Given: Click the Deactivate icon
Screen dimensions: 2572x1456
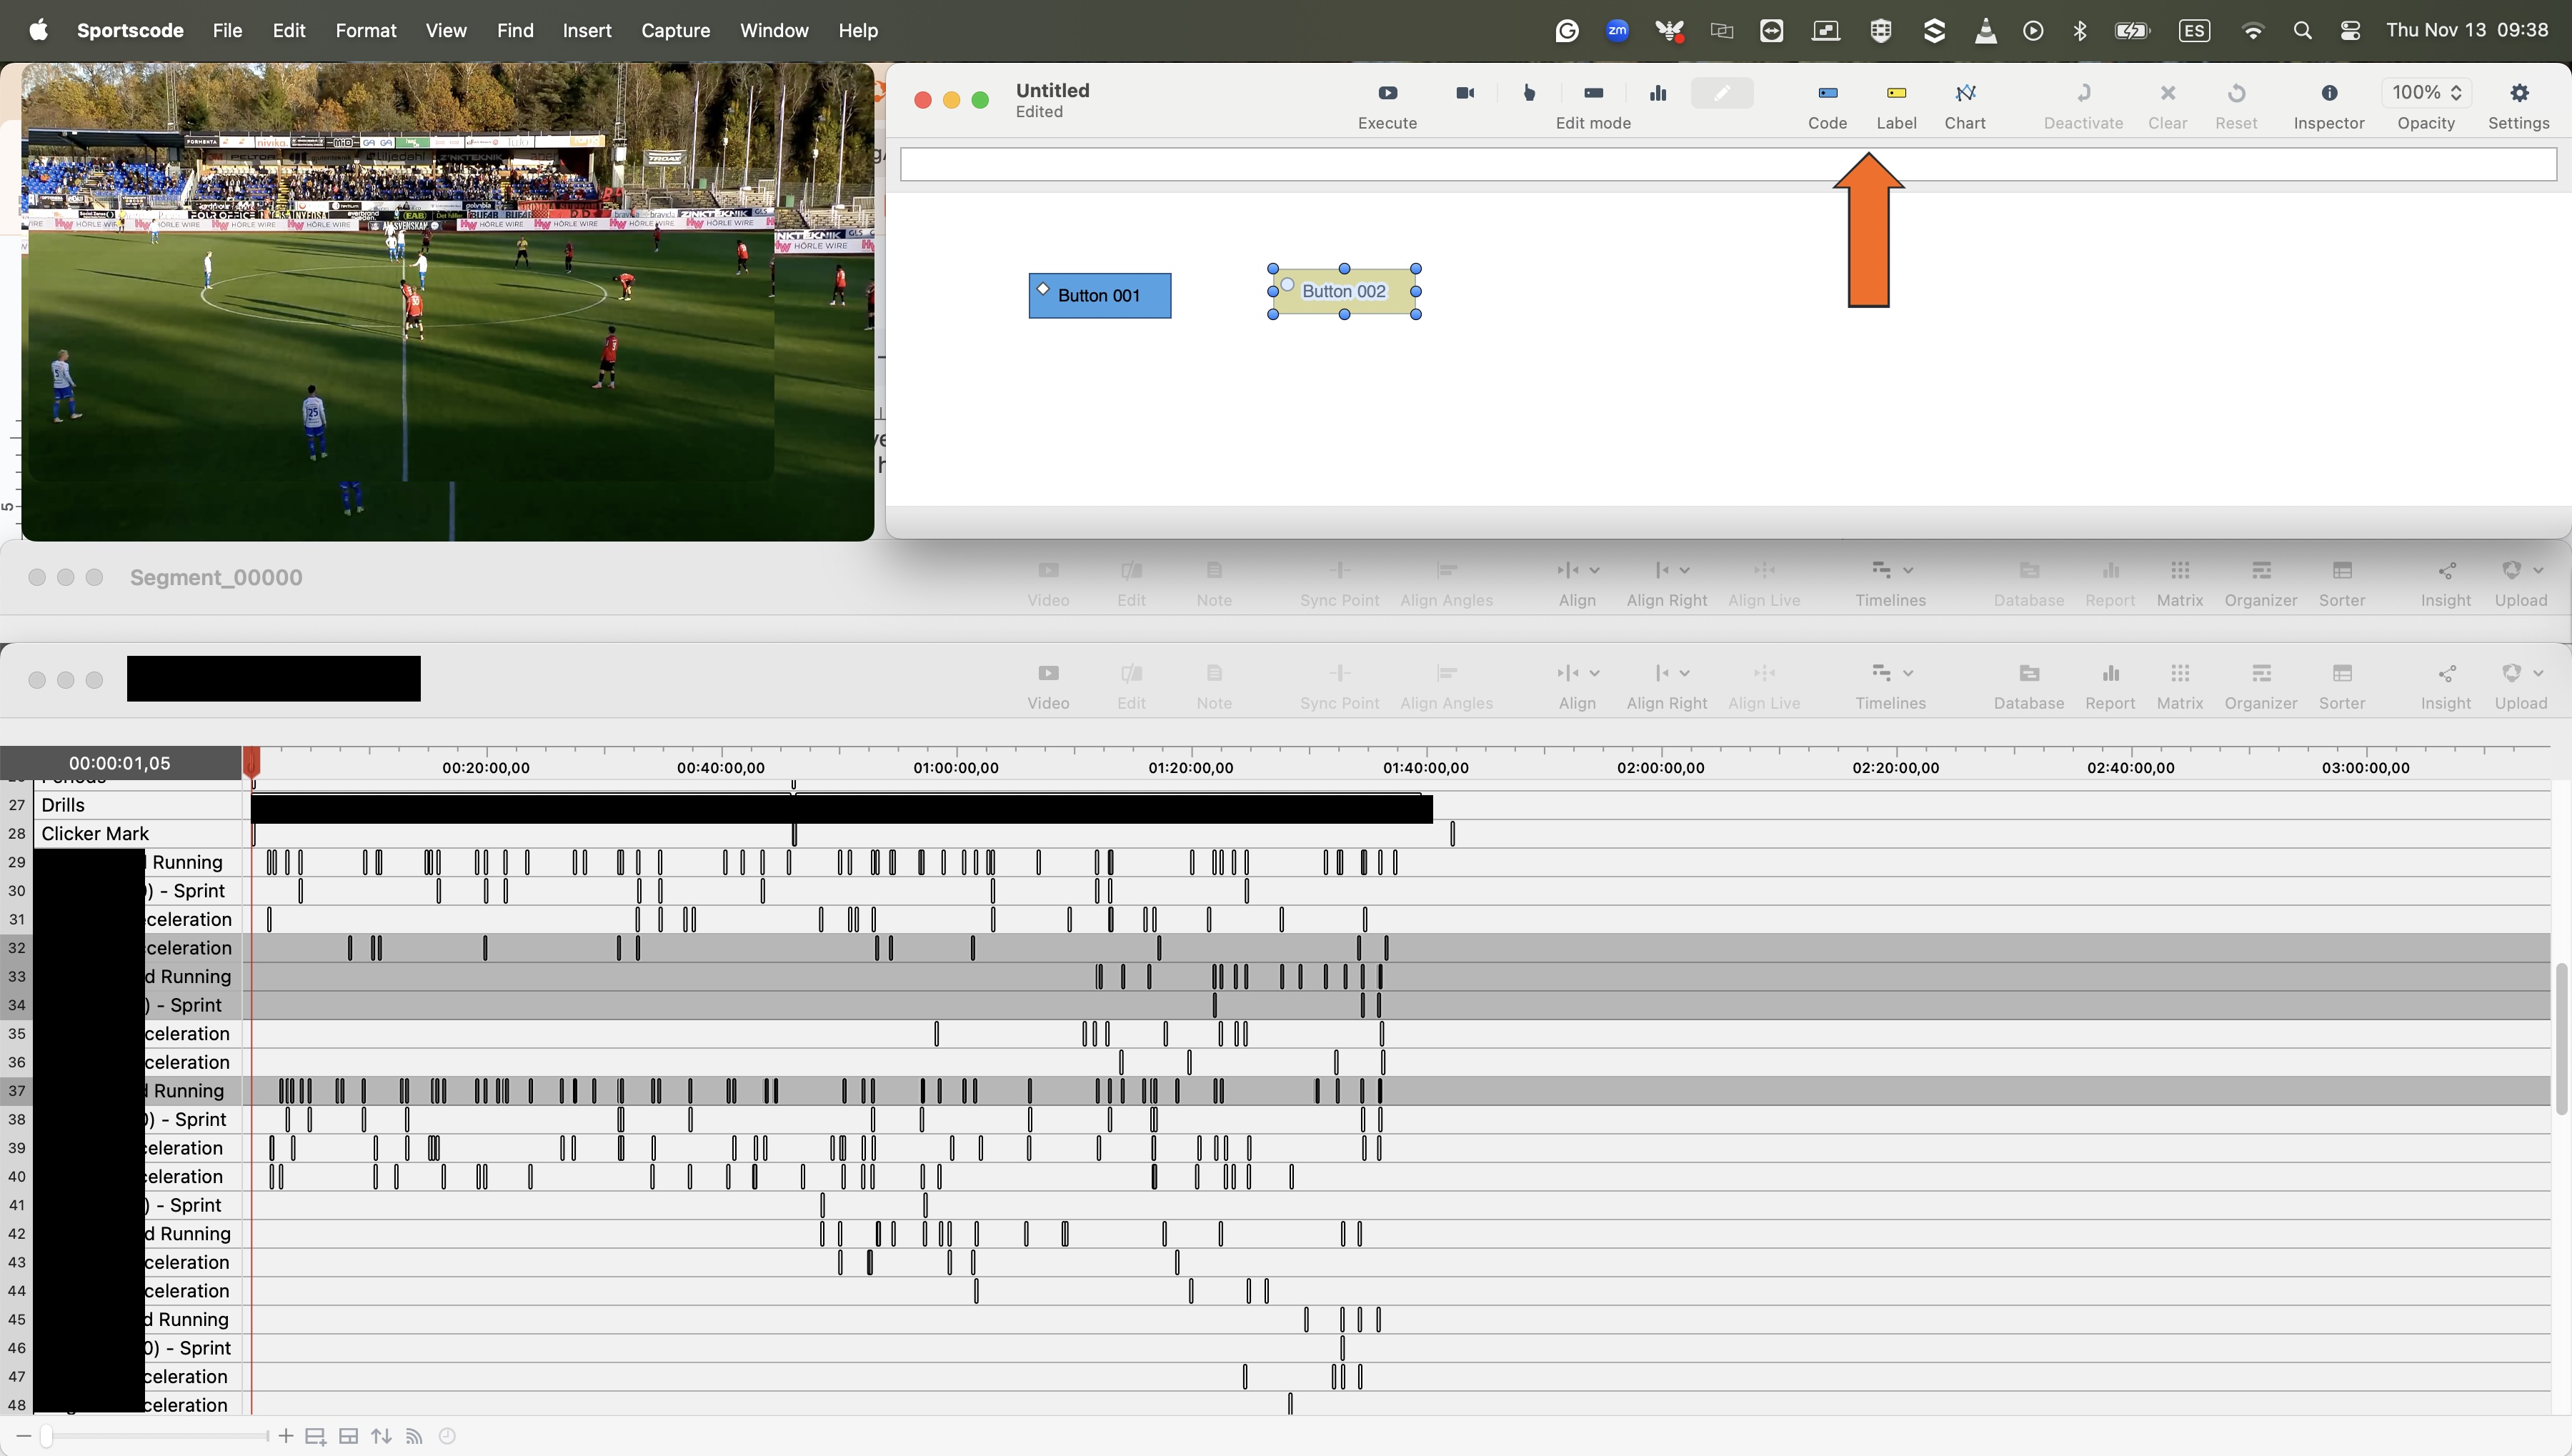Looking at the screenshot, I should point(2083,93).
